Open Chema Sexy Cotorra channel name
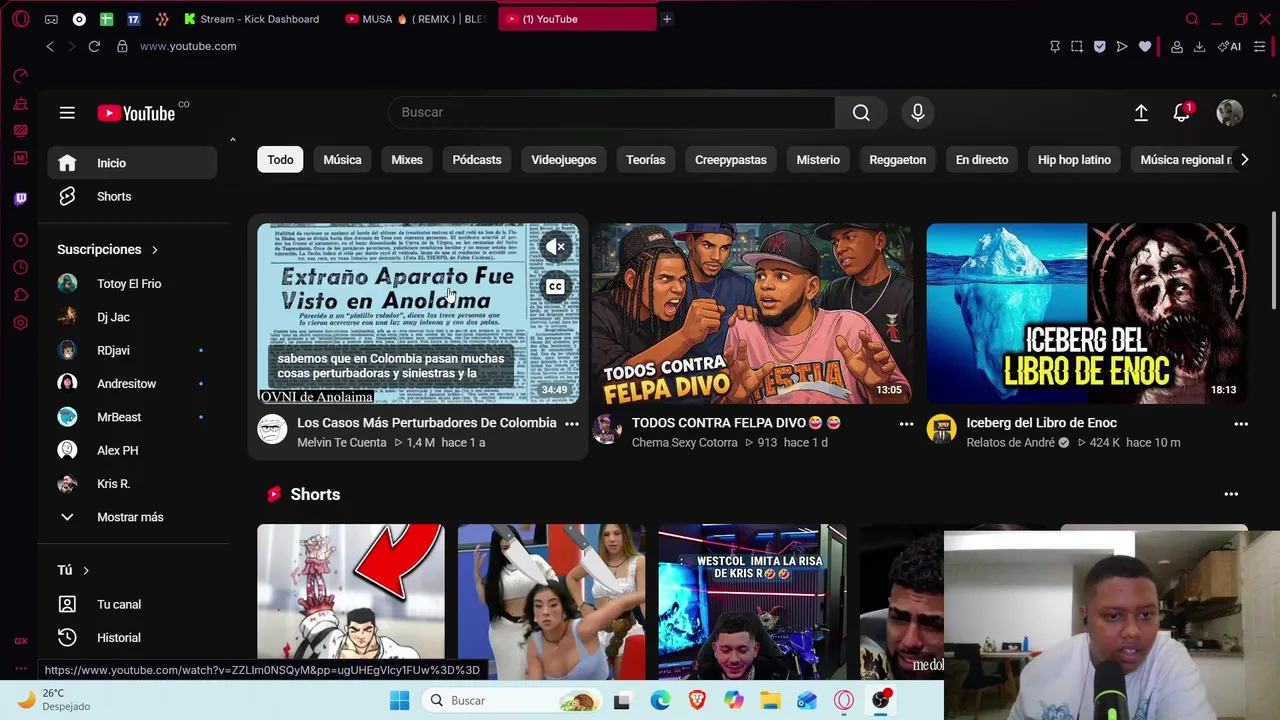Screen dimensions: 1280x720 tap(684, 442)
